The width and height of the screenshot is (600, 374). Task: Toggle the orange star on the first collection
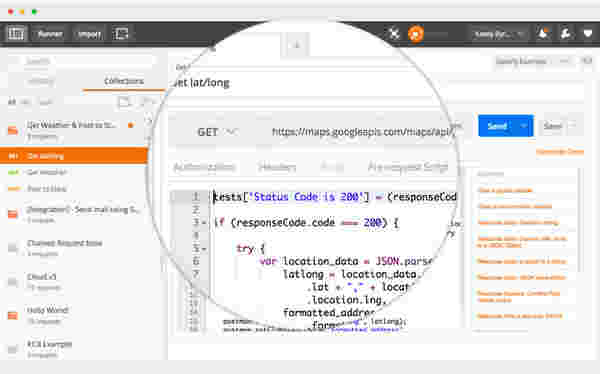[x=131, y=125]
